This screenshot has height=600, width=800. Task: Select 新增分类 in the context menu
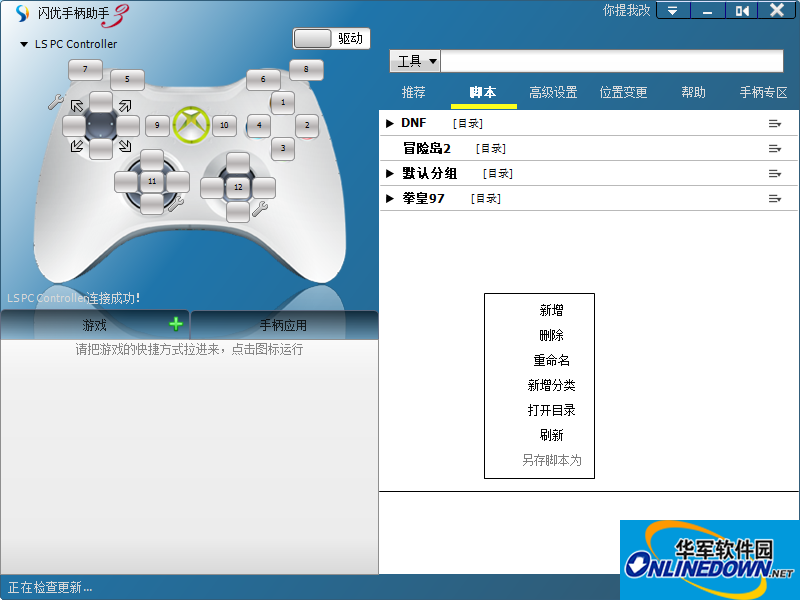[551, 385]
